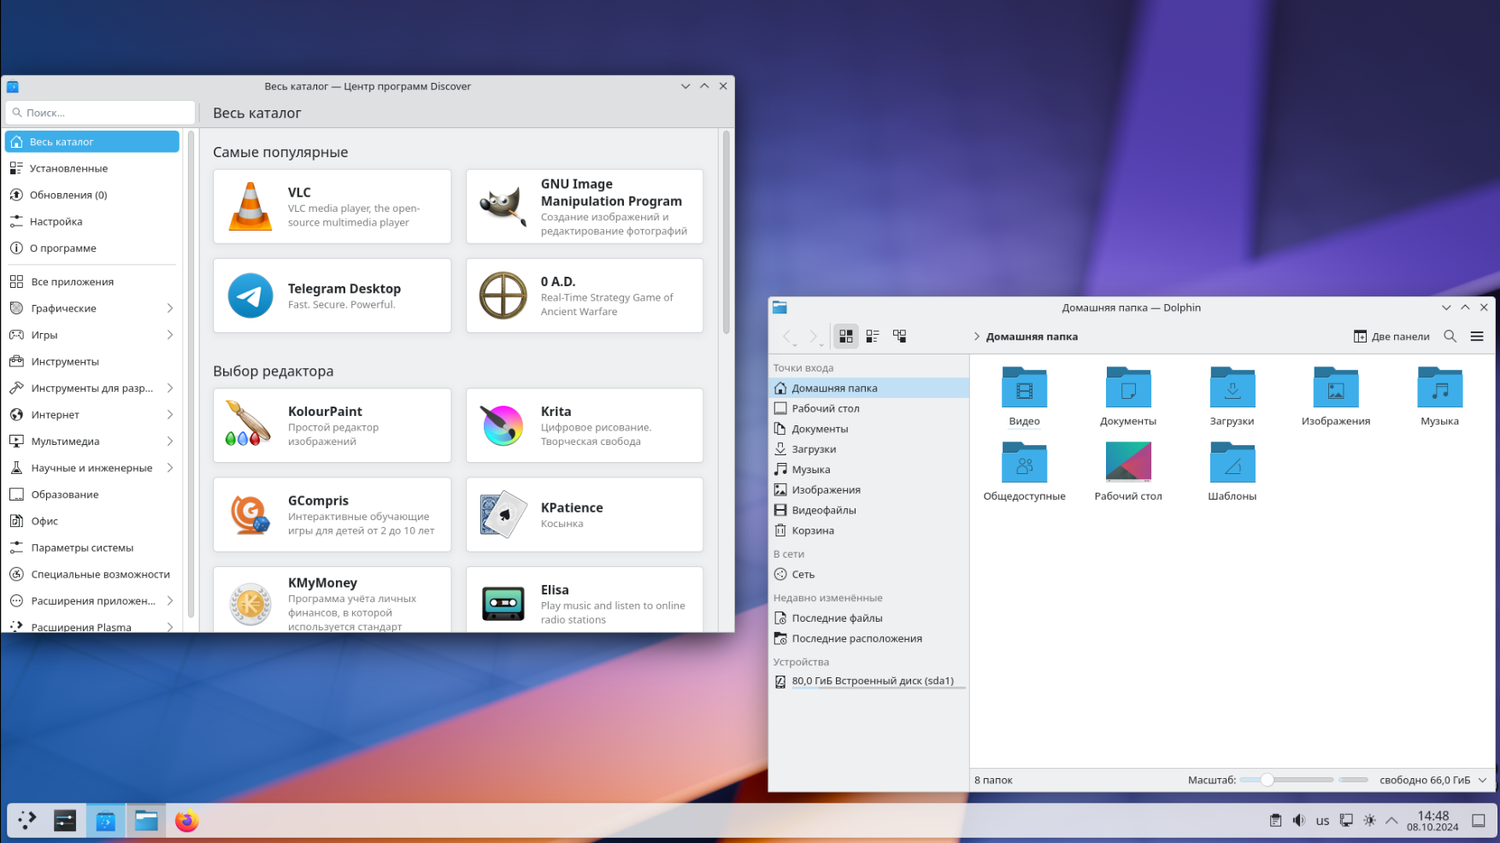Image resolution: width=1500 pixels, height=843 pixels.
Task: Open the GIMP app card icon
Action: [x=503, y=207]
